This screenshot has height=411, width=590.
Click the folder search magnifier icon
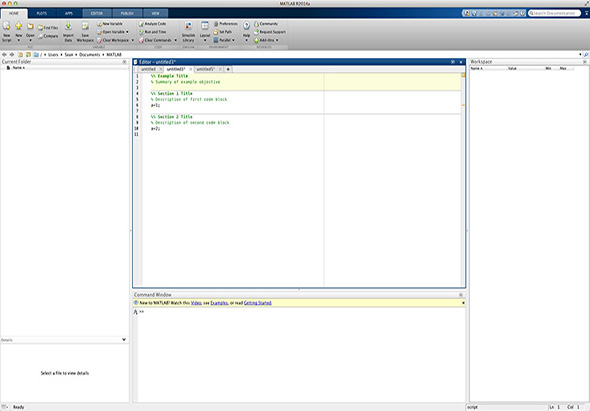(x=586, y=55)
